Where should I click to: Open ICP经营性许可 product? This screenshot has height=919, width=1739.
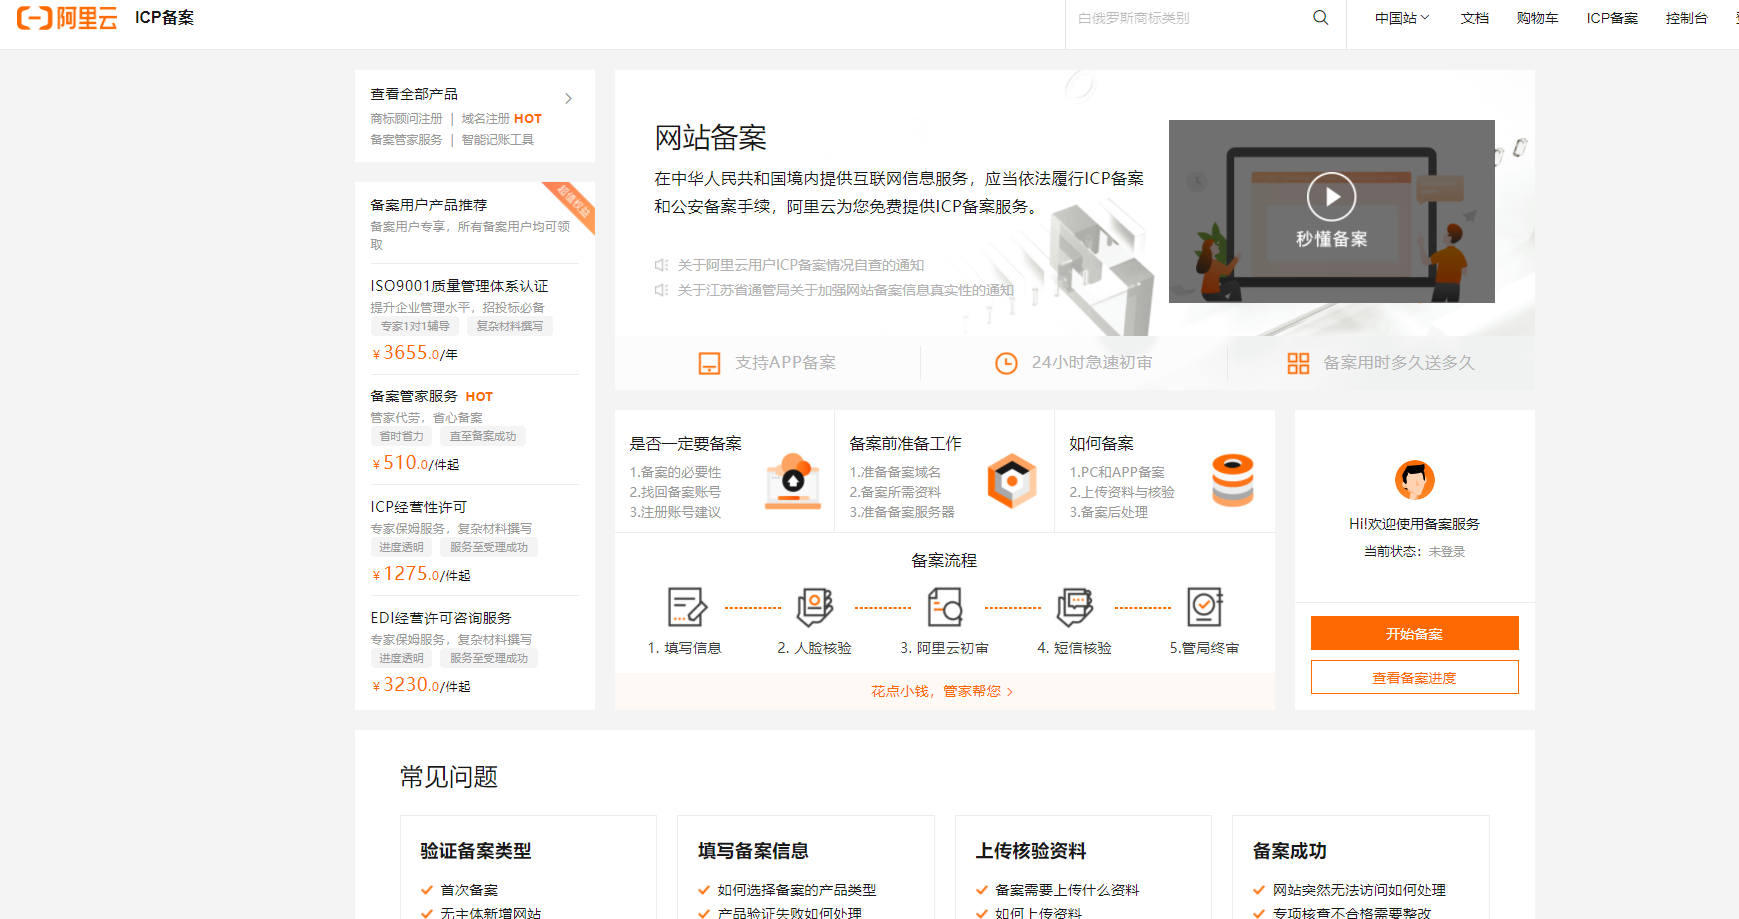coord(418,508)
